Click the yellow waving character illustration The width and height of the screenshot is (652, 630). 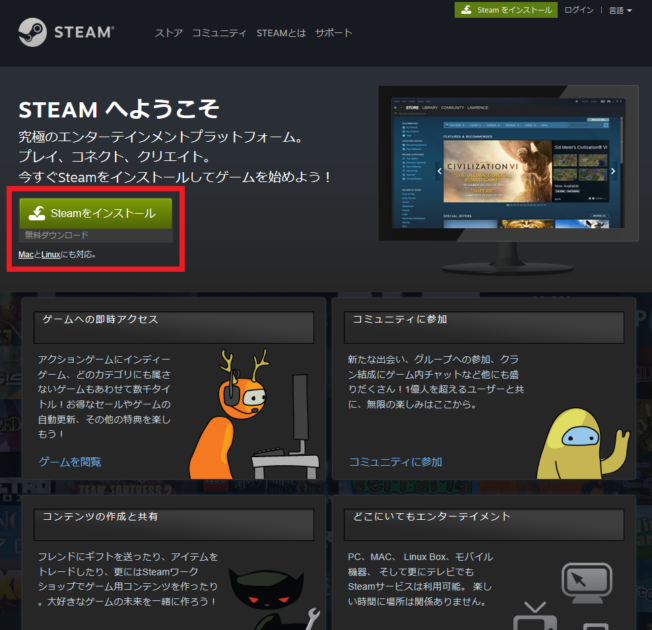tap(582, 444)
